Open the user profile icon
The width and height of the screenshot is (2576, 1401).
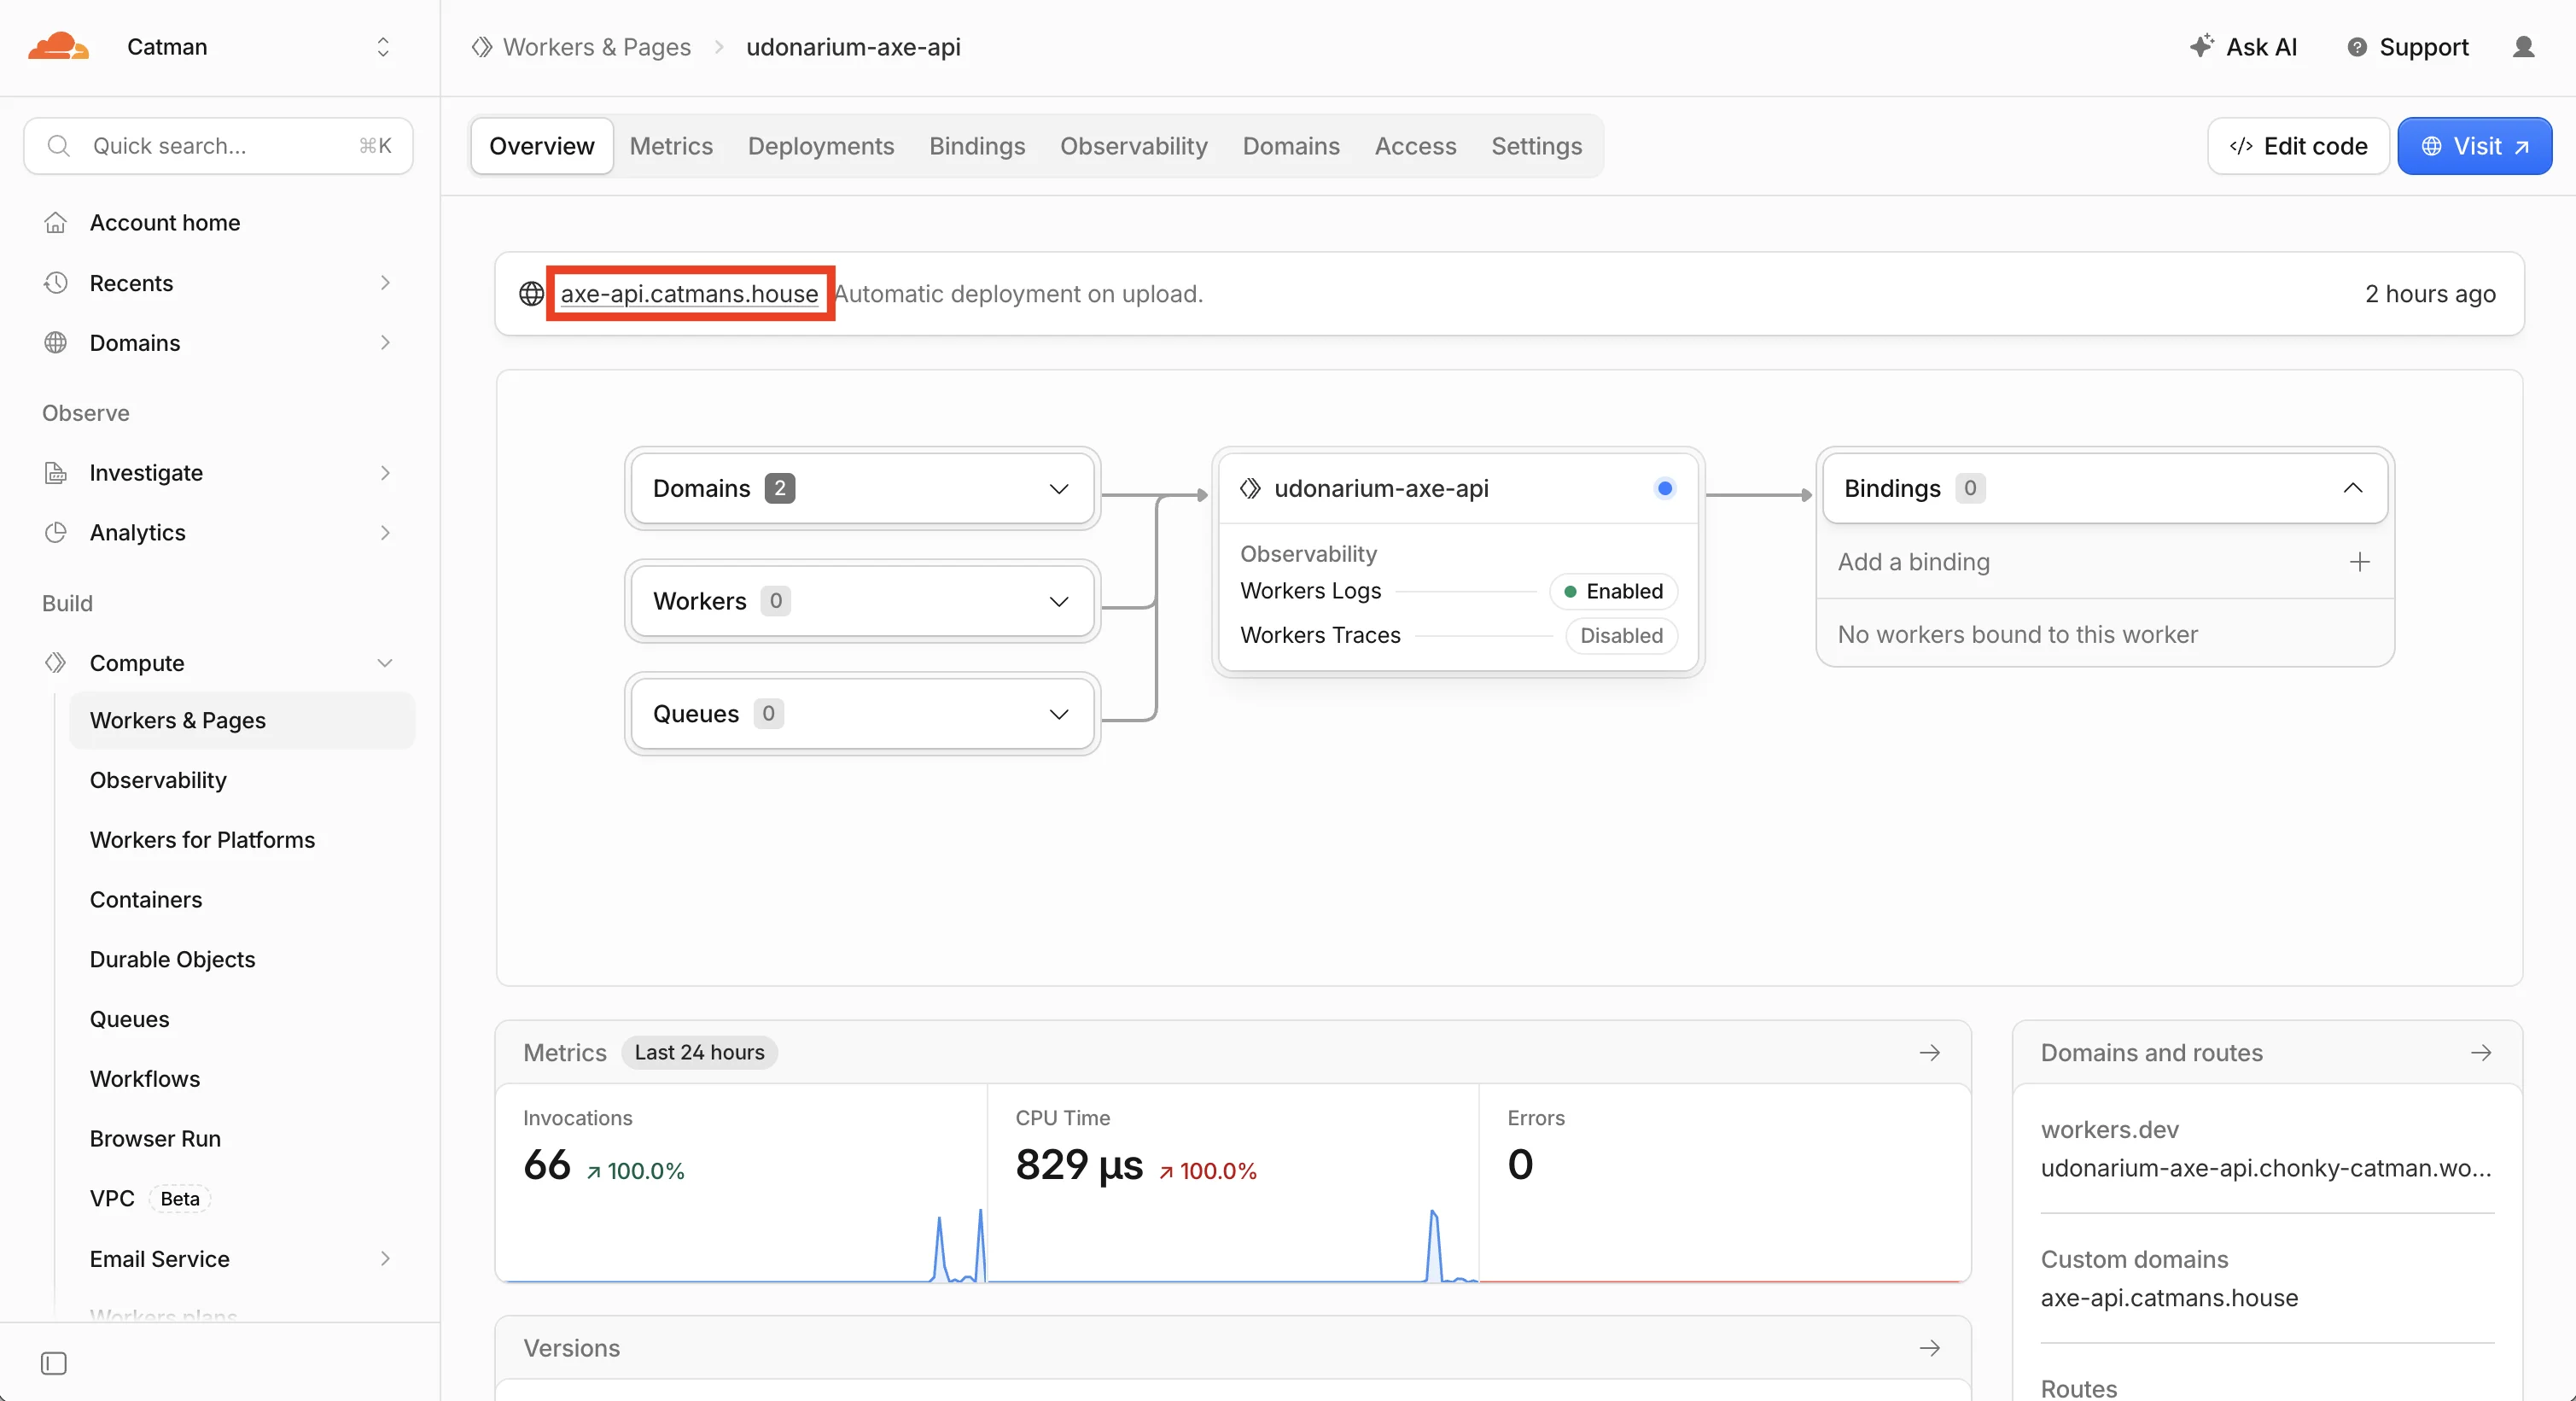pyautogui.click(x=2524, y=47)
